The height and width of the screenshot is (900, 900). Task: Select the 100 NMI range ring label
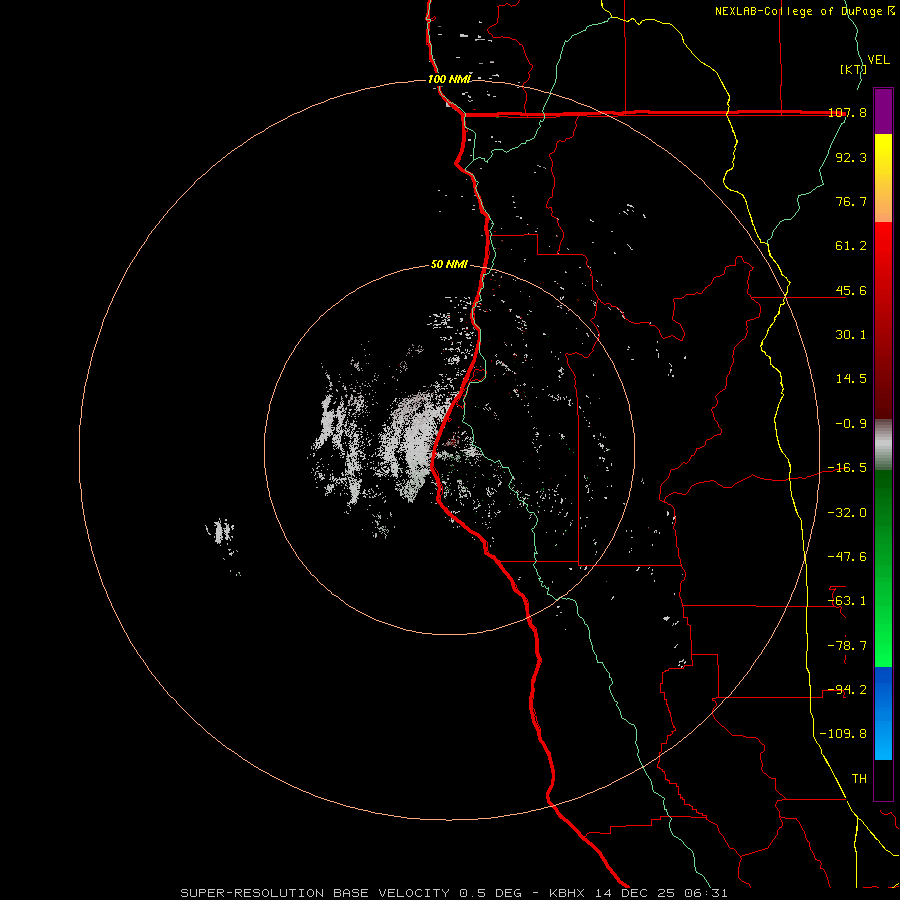(449, 79)
